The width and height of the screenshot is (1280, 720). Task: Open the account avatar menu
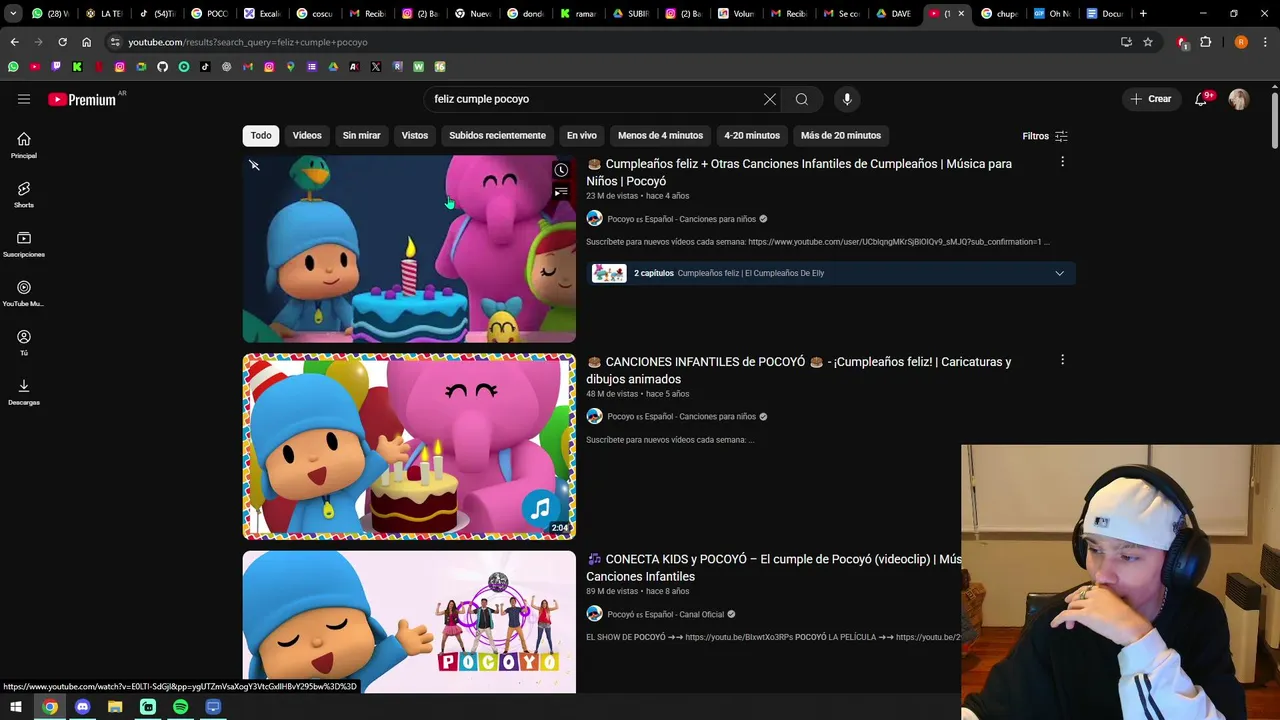[x=1239, y=99]
